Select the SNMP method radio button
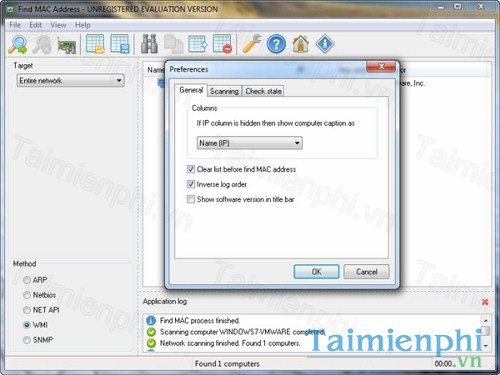The height and width of the screenshot is (375, 500). [x=27, y=340]
